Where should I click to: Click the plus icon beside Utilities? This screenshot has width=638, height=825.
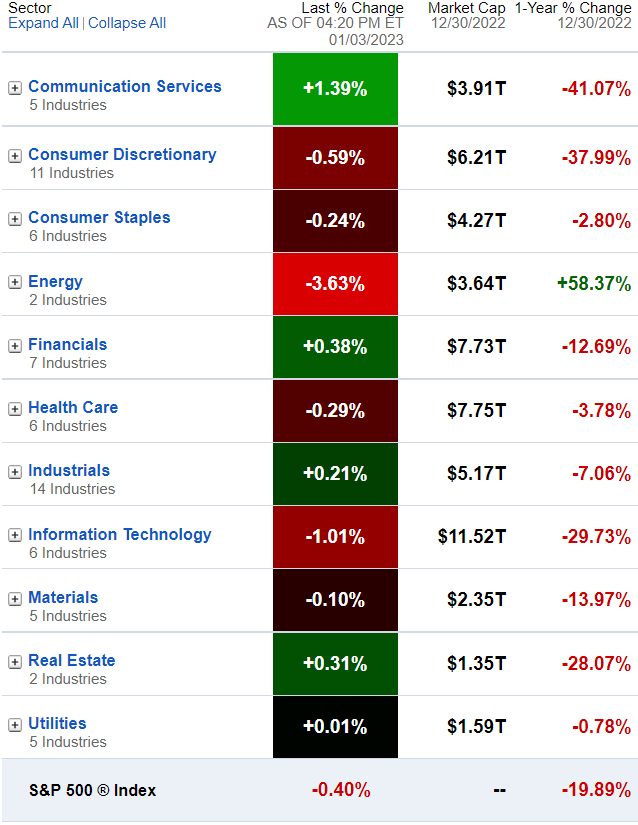(15, 725)
